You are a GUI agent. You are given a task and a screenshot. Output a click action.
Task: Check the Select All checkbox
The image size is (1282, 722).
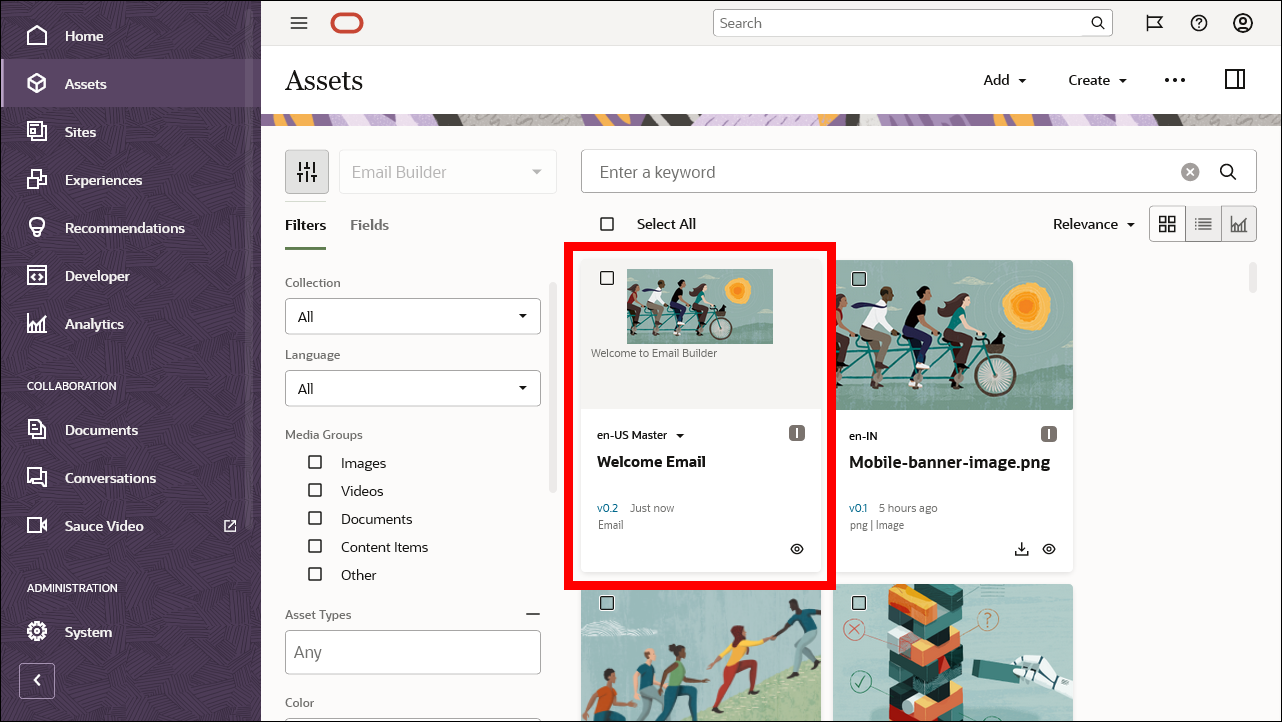607,223
